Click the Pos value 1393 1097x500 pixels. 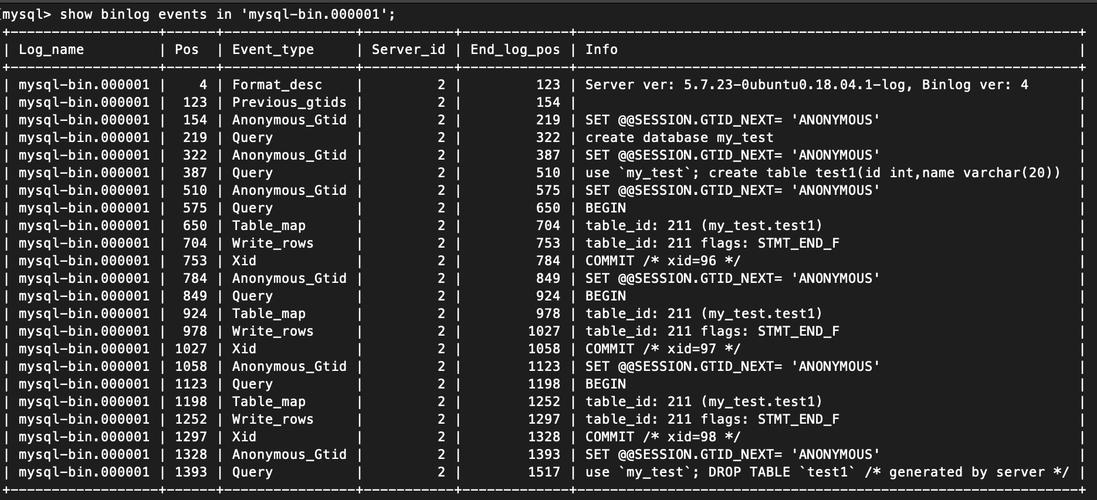tap(191, 472)
